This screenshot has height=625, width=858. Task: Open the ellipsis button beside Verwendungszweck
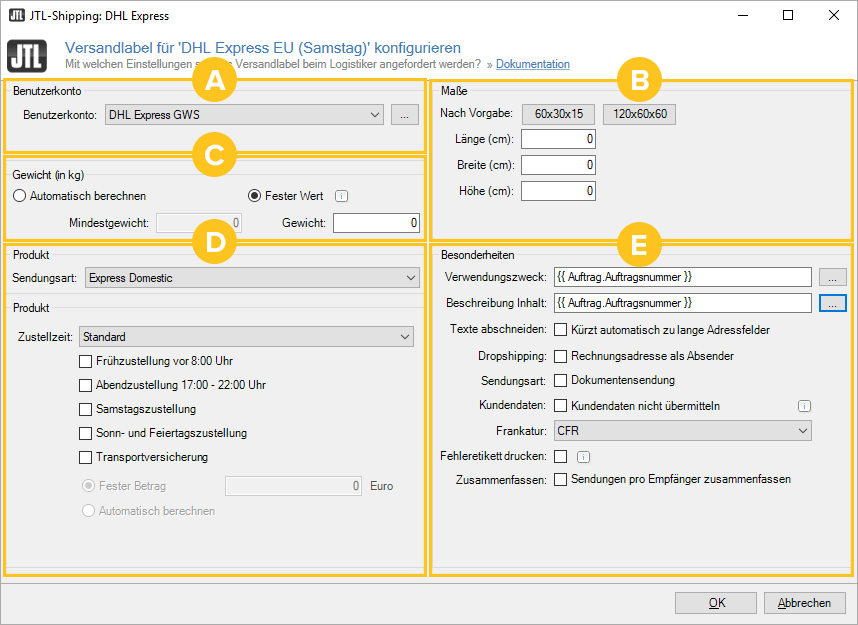pyautogui.click(x=832, y=277)
